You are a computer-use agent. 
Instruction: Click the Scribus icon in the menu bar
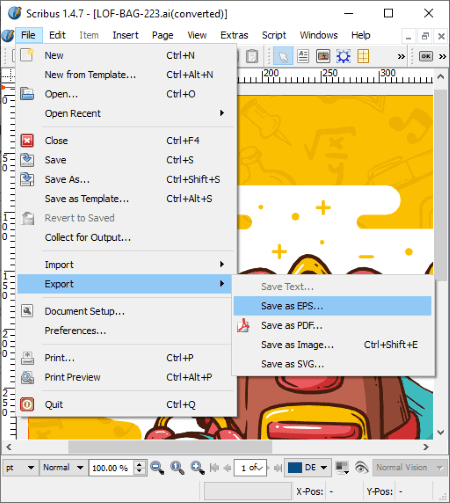(8, 35)
